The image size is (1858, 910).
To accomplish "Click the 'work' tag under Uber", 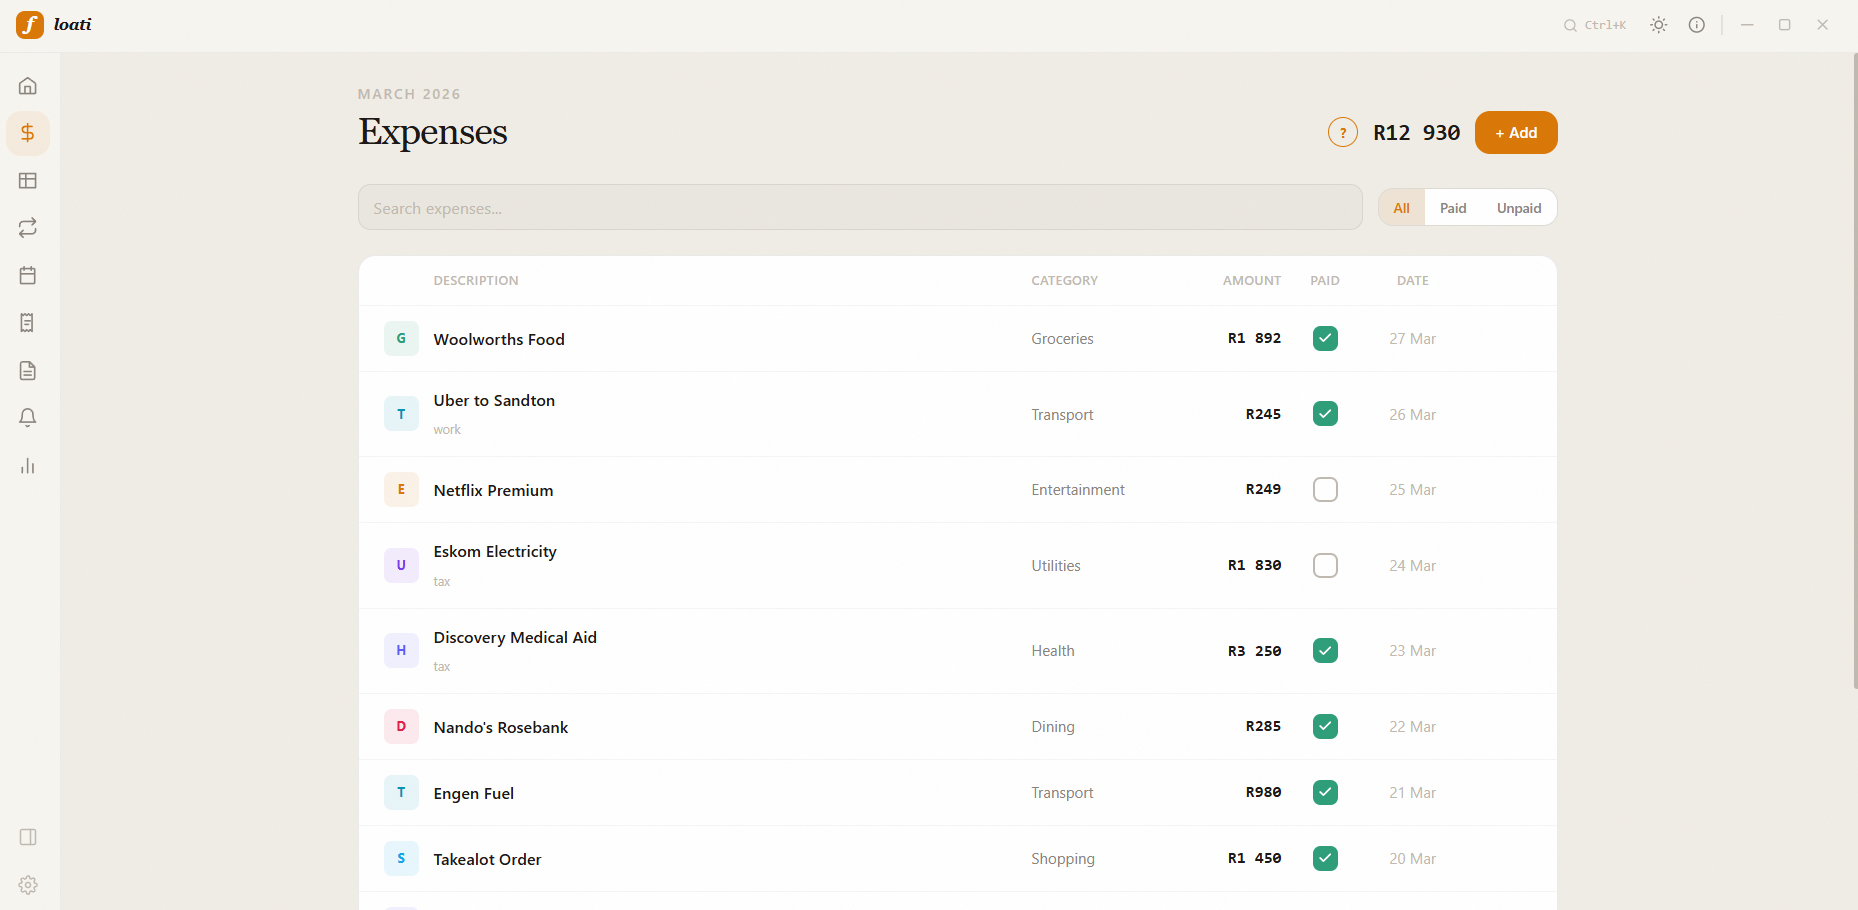I will coord(447,430).
